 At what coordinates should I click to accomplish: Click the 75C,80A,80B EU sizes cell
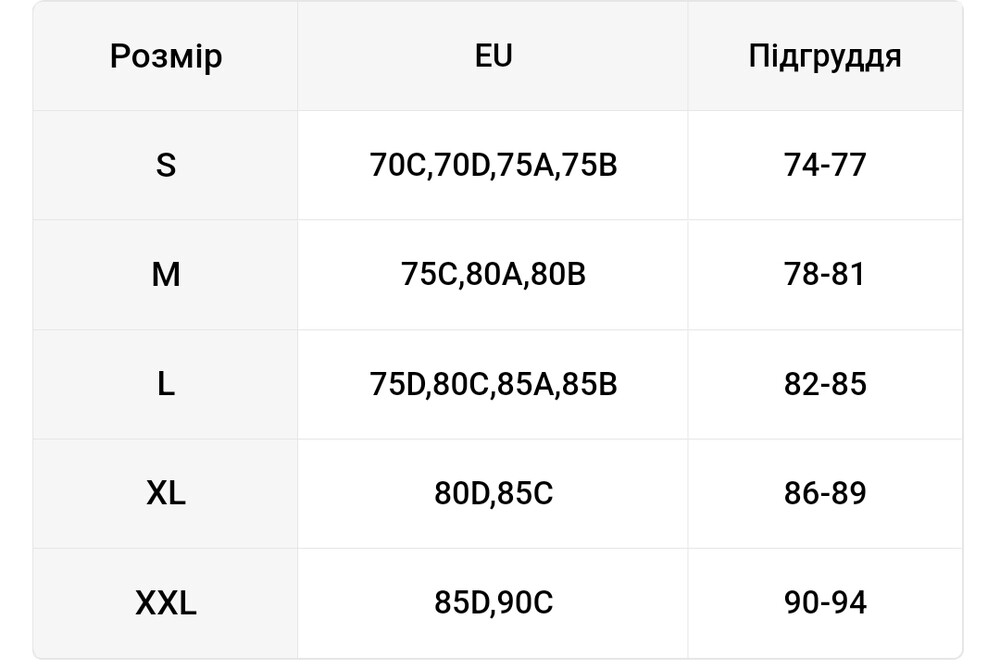click(x=493, y=274)
